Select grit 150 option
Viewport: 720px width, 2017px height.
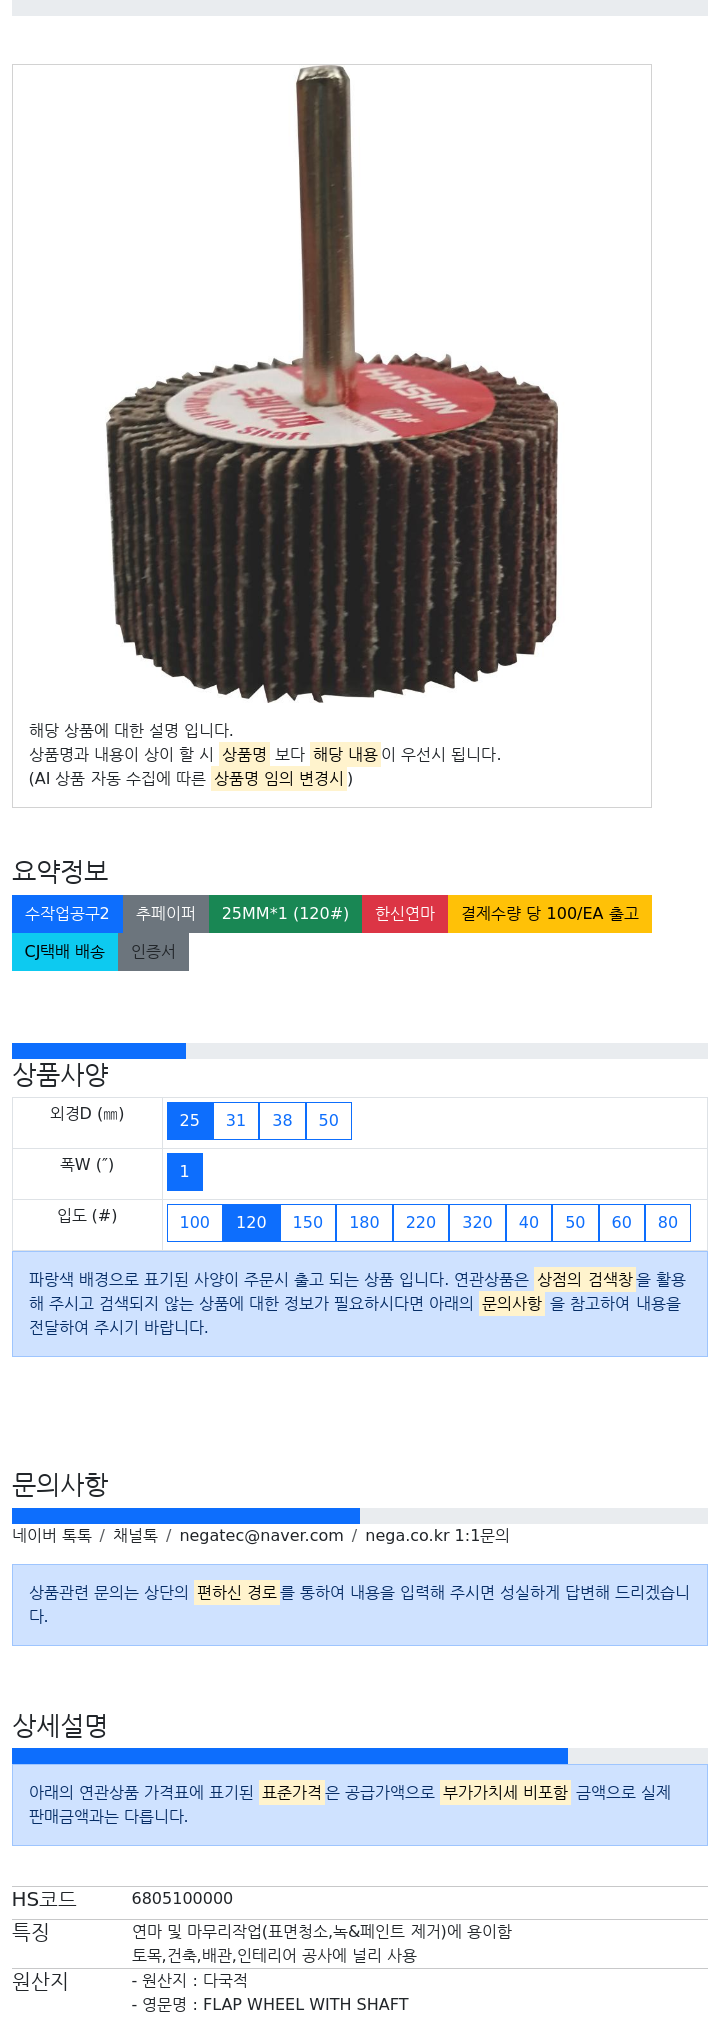(307, 1223)
